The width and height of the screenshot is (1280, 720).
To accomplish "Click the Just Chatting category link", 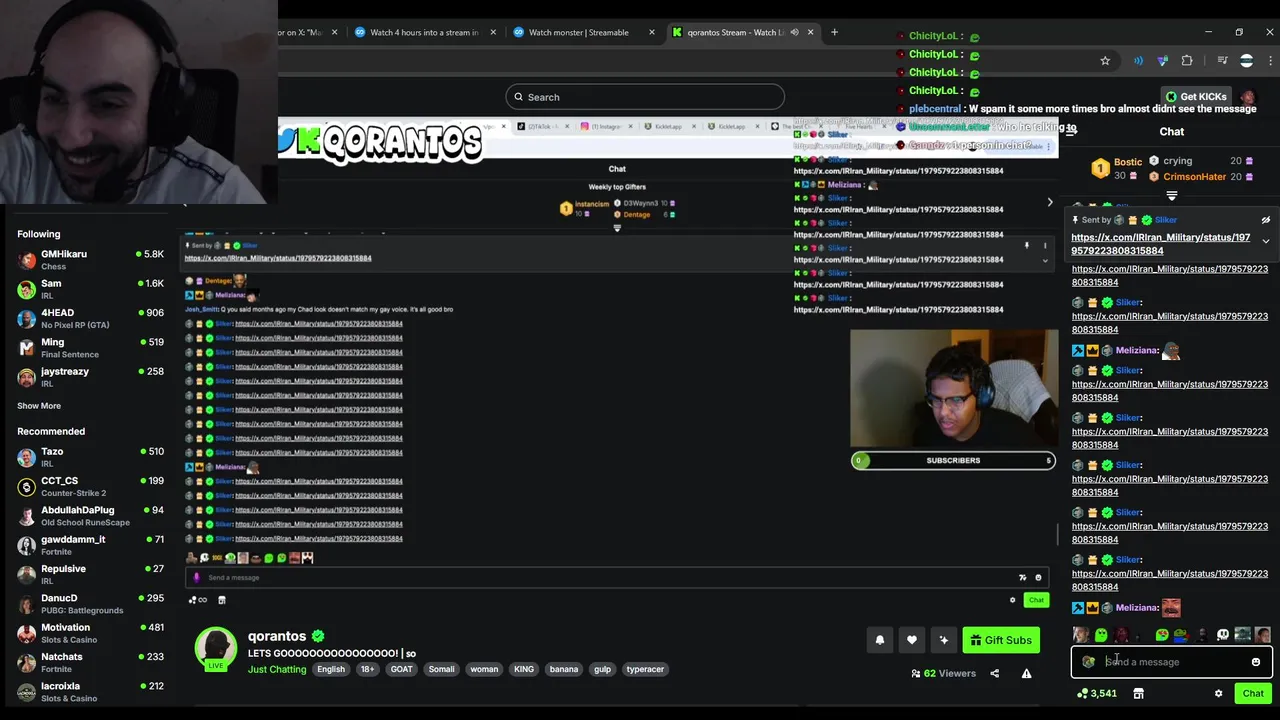I will tap(277, 669).
